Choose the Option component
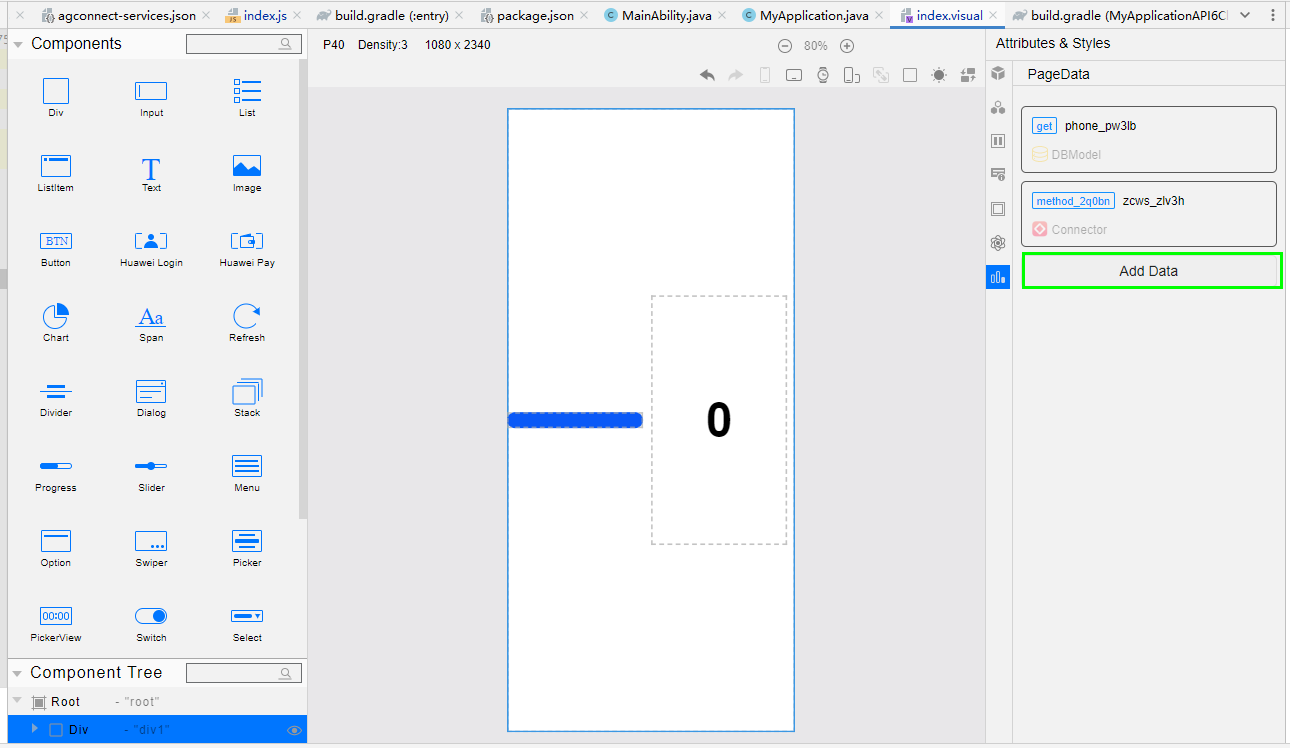1290x748 pixels. (x=56, y=548)
